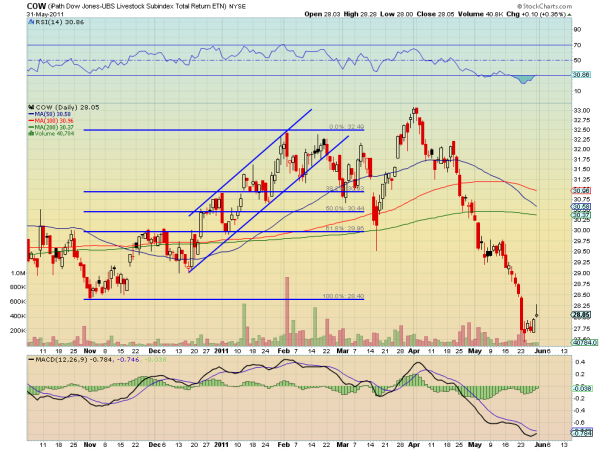600x450 pixels.
Task: Click the 38.2%: 30.93 Fibonacci label
Action: [x=345, y=188]
